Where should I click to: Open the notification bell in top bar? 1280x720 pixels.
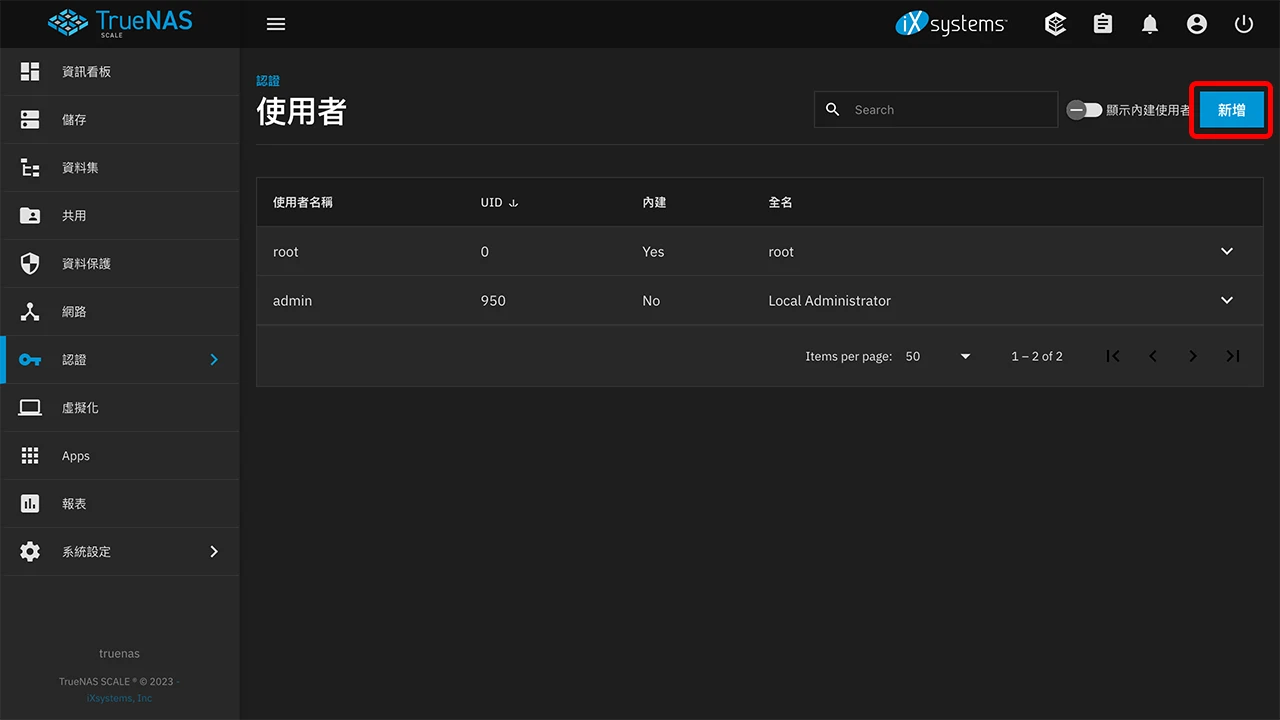point(1149,23)
